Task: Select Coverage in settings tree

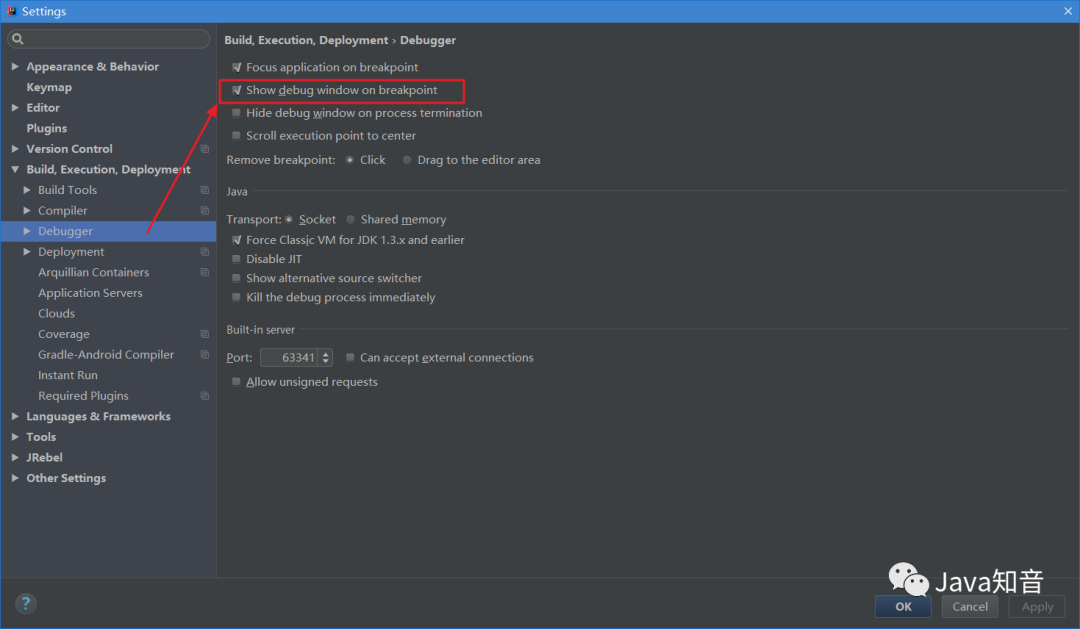Action: [x=63, y=334]
